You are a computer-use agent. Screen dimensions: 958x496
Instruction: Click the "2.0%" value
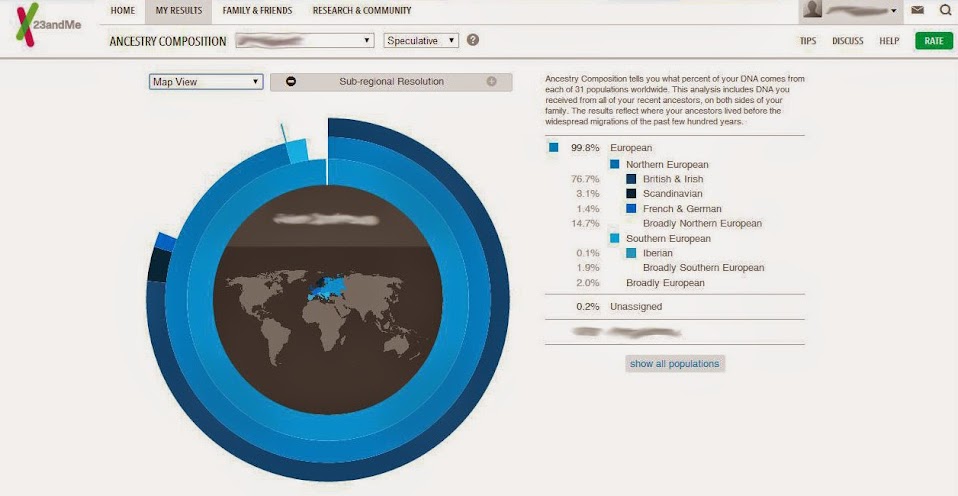tap(587, 283)
